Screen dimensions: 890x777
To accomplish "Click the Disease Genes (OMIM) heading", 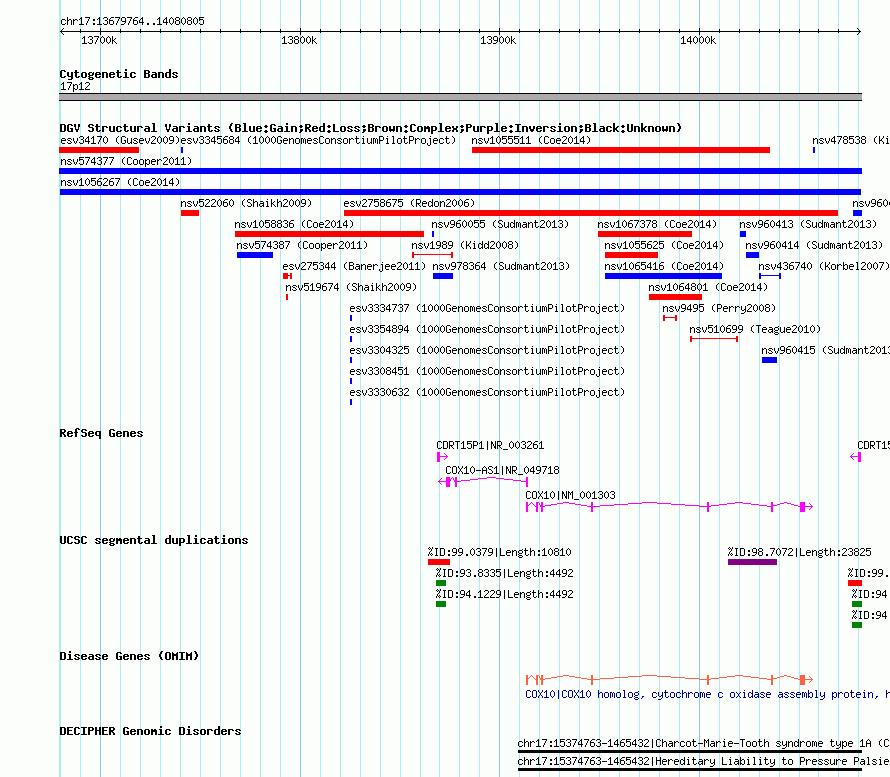I will click(129, 656).
